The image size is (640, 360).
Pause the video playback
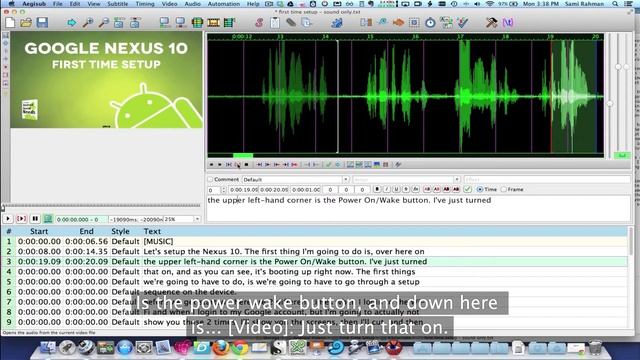[35, 219]
